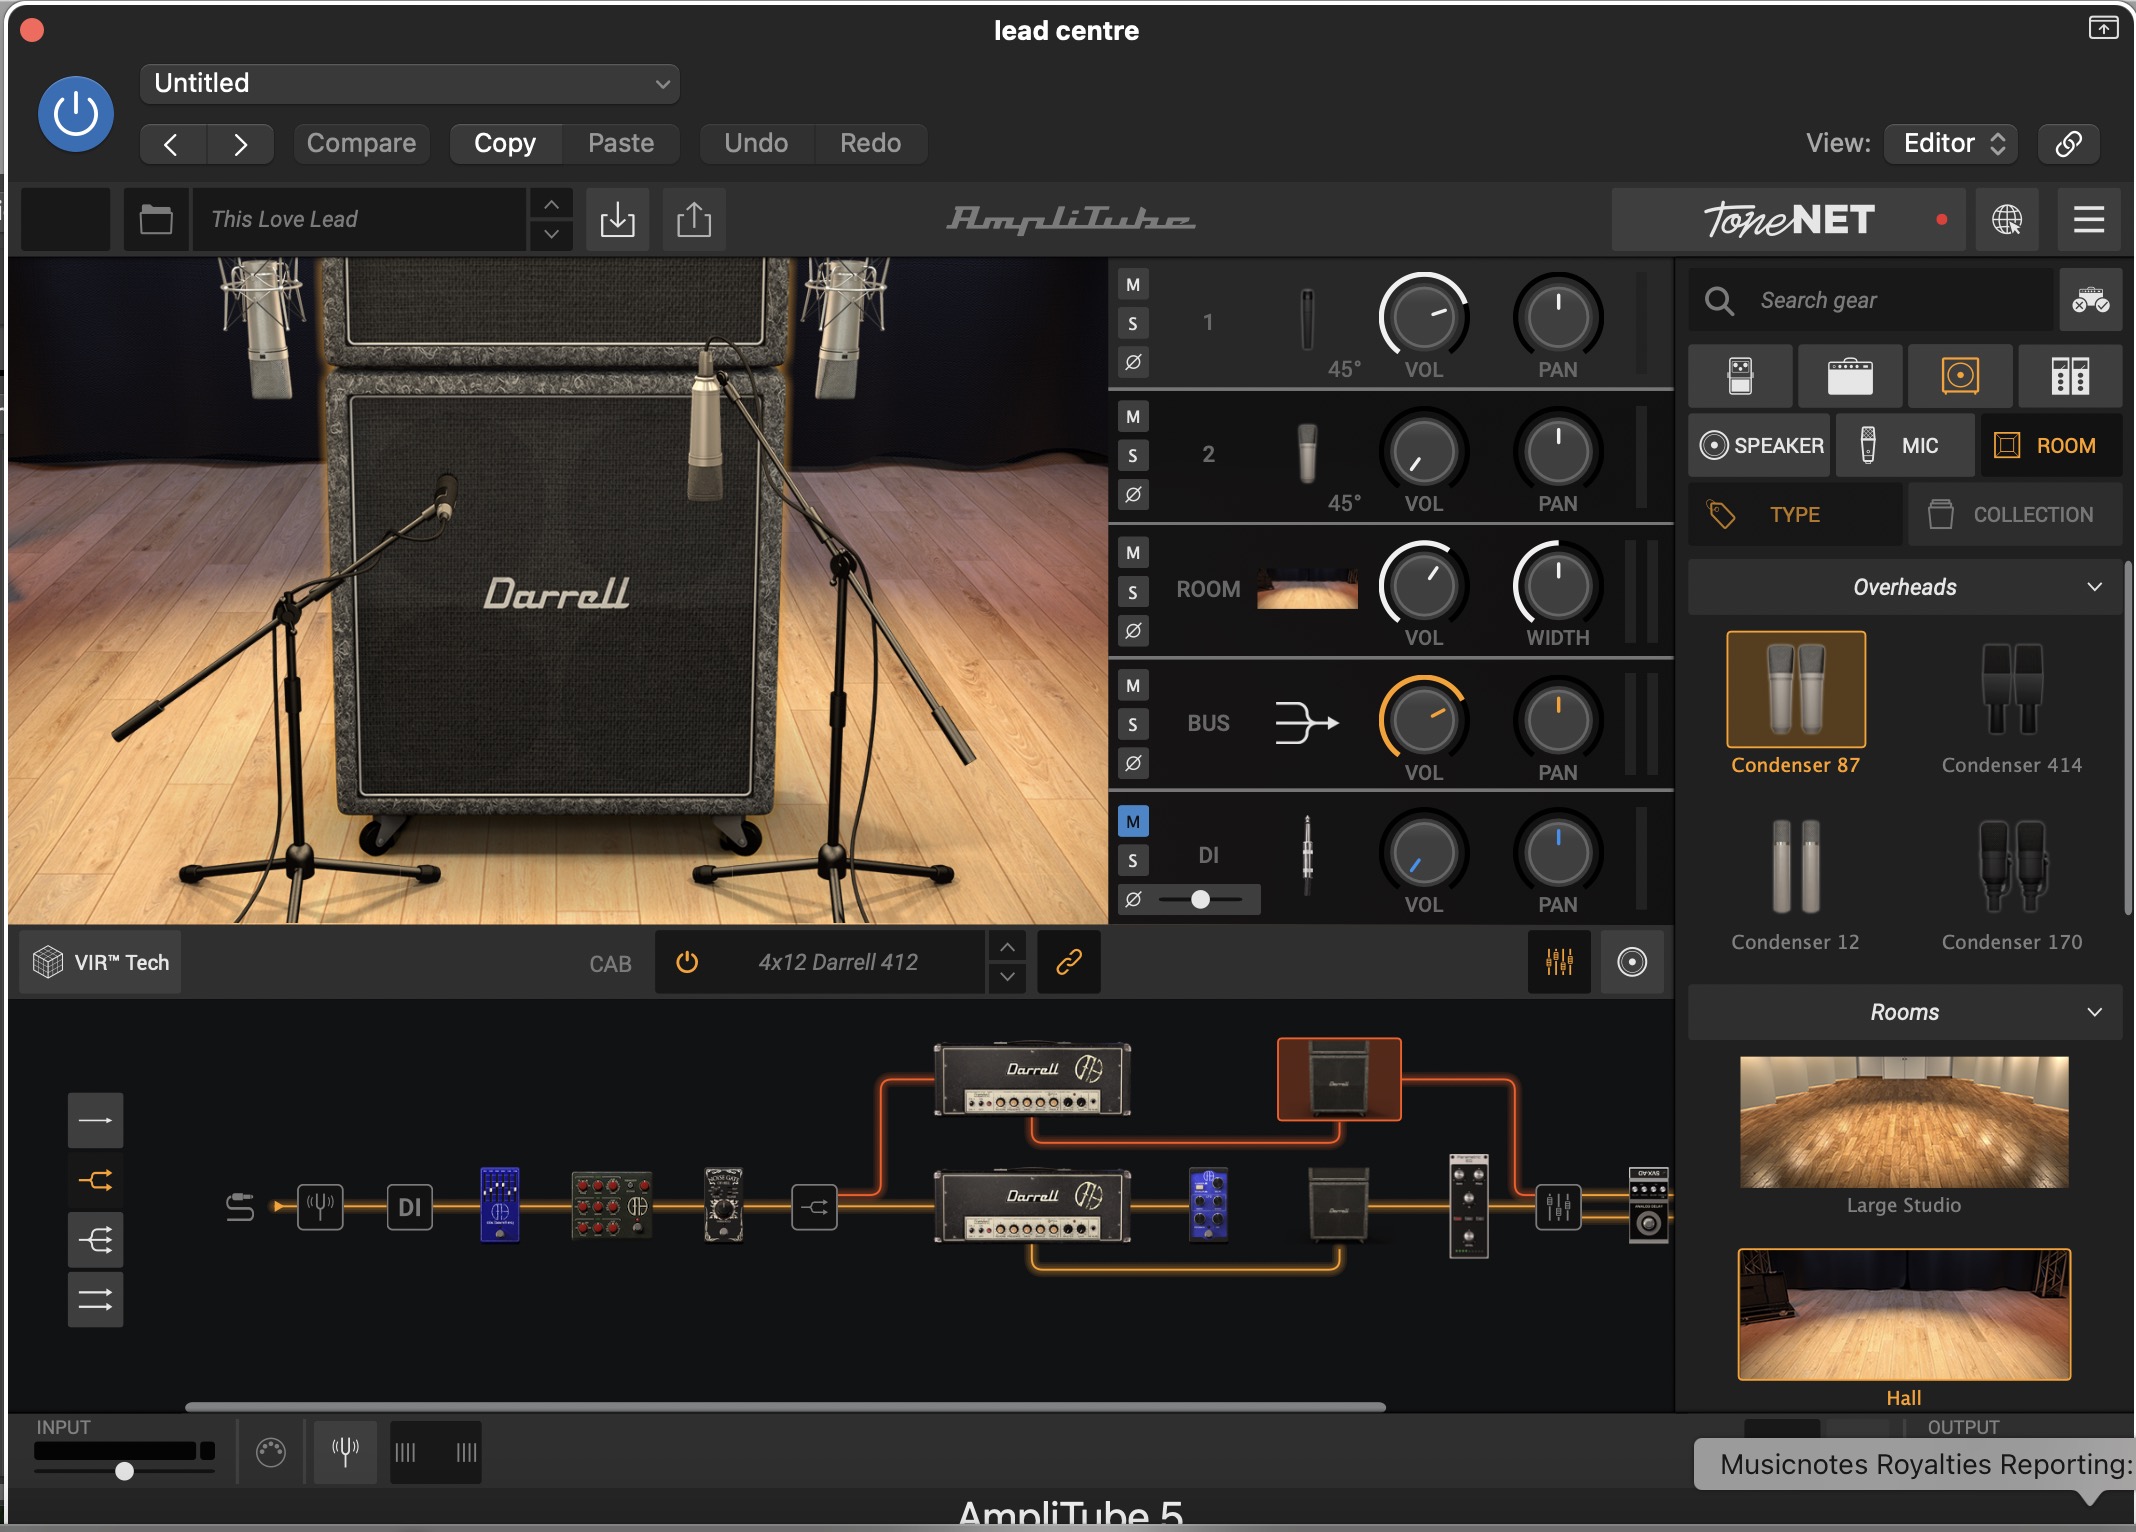2136x1532 pixels.
Task: Click the BUS VOL knob
Action: click(1424, 721)
